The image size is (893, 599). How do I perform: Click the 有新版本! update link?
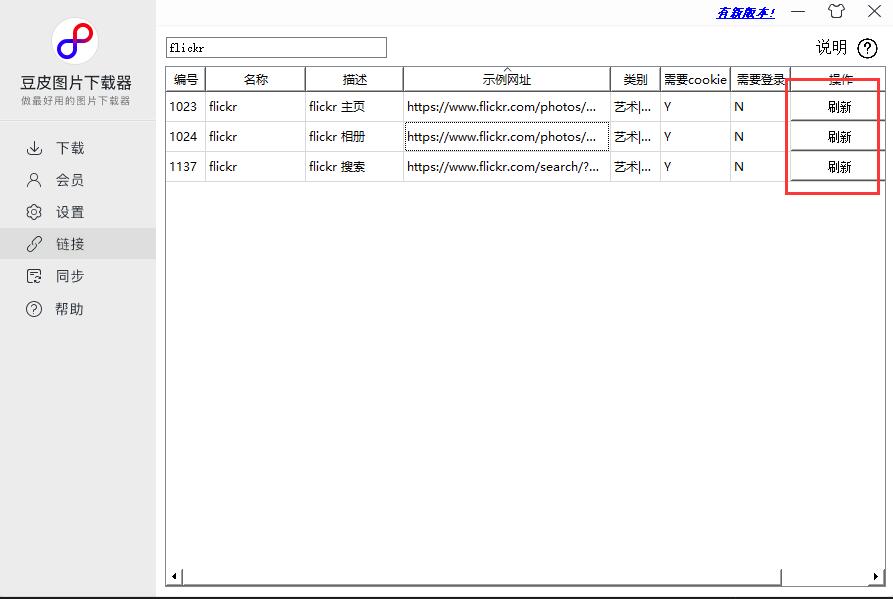click(x=745, y=13)
